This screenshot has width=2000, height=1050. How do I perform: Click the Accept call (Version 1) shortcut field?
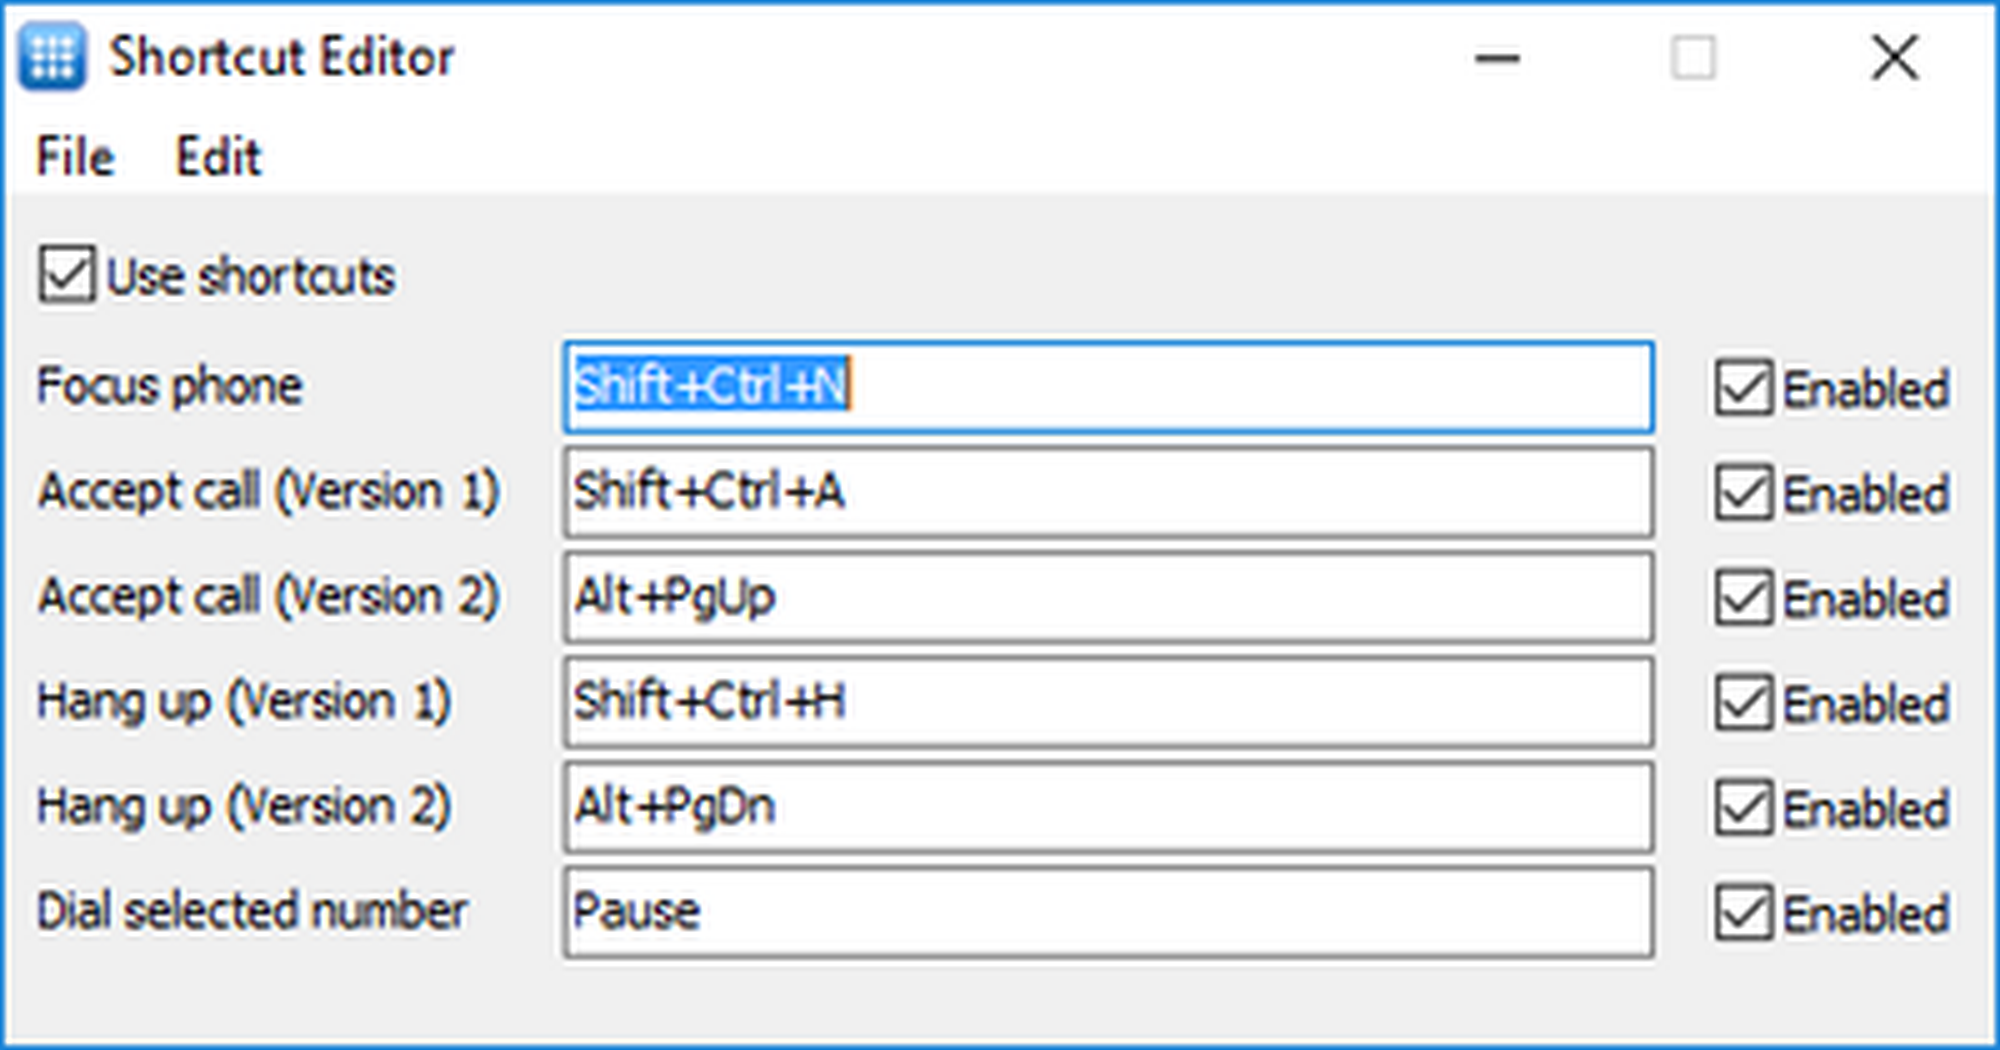[x=1107, y=492]
